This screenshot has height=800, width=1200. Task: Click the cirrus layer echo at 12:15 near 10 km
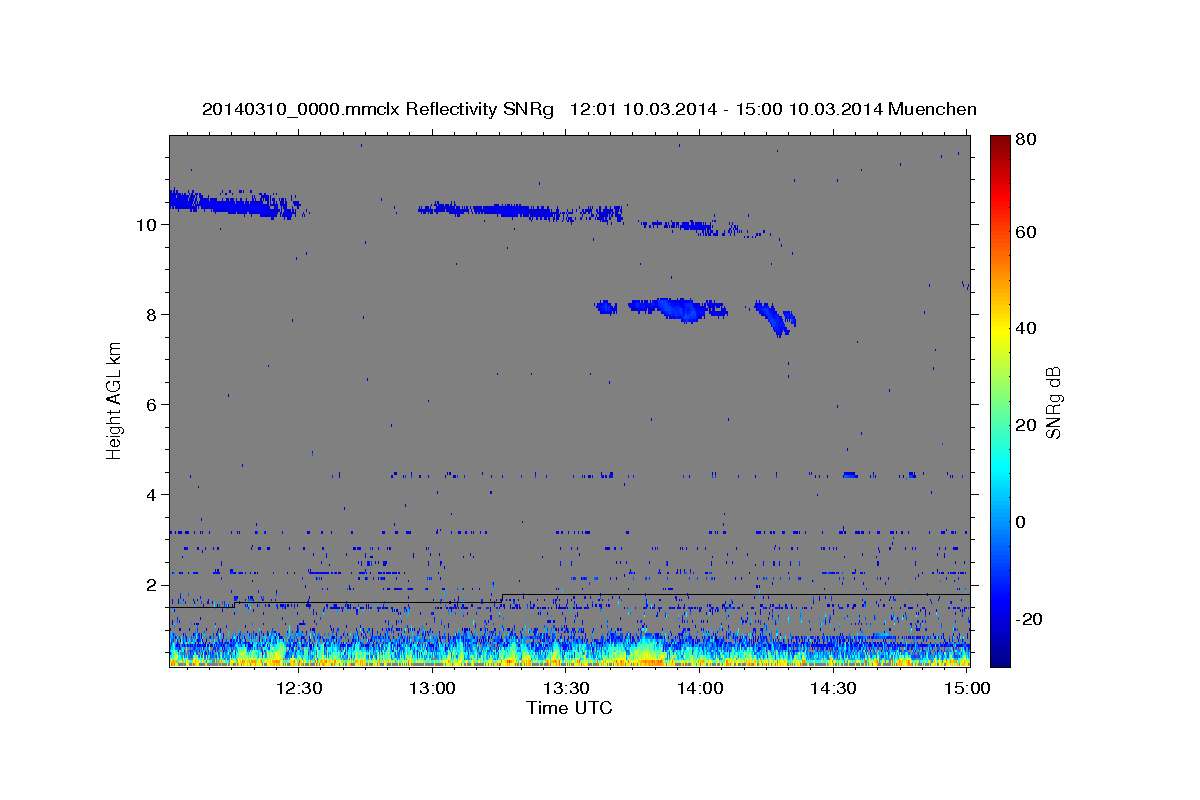point(237,203)
